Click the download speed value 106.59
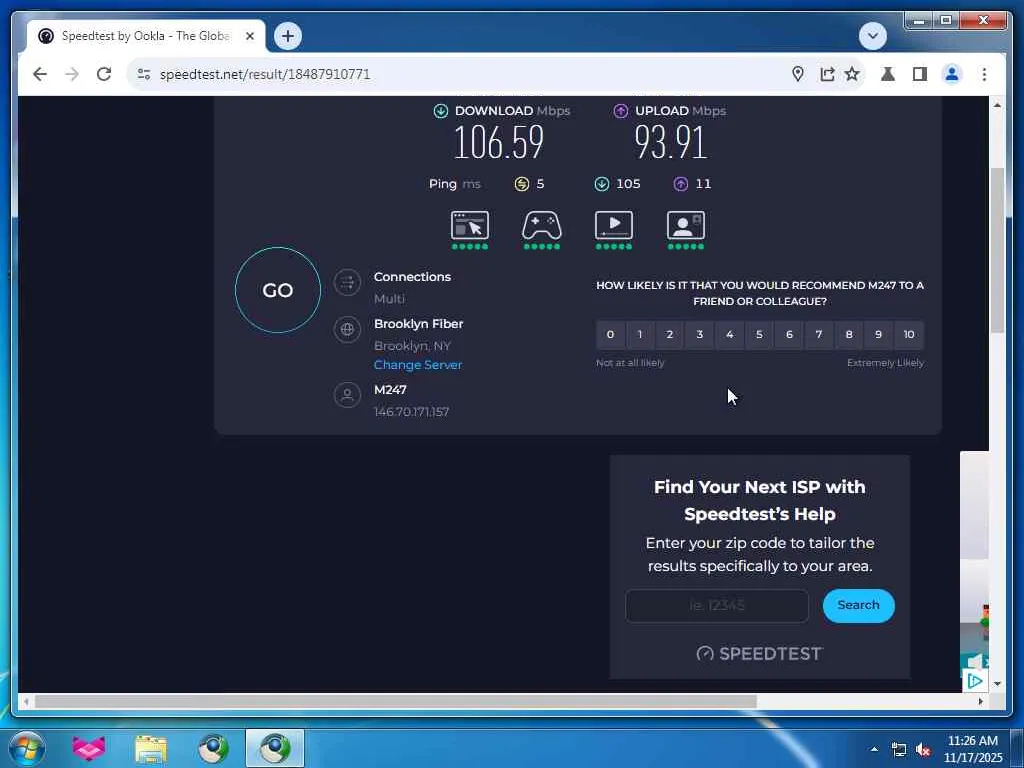1024x768 pixels. tap(499, 142)
